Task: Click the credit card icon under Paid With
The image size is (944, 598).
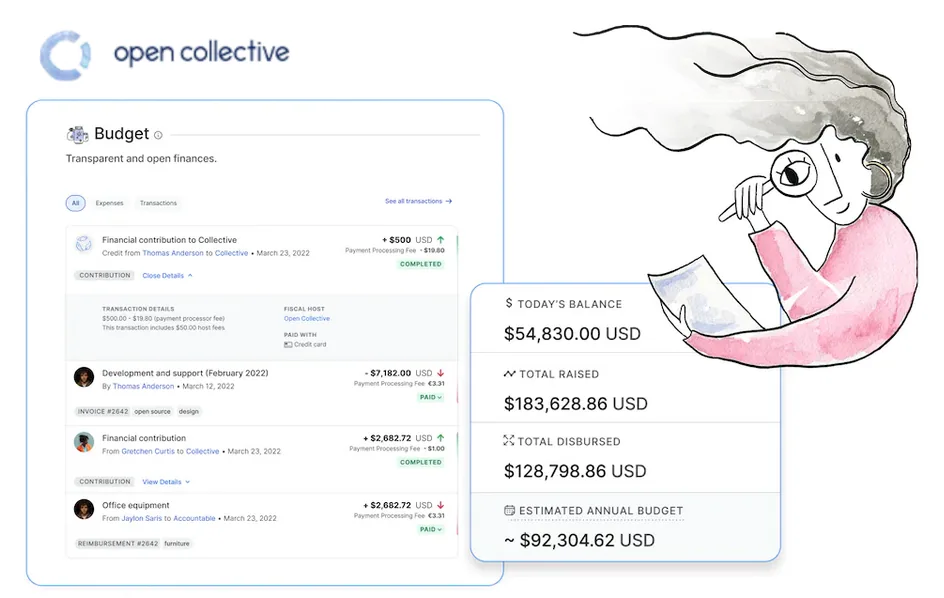Action: 288,344
